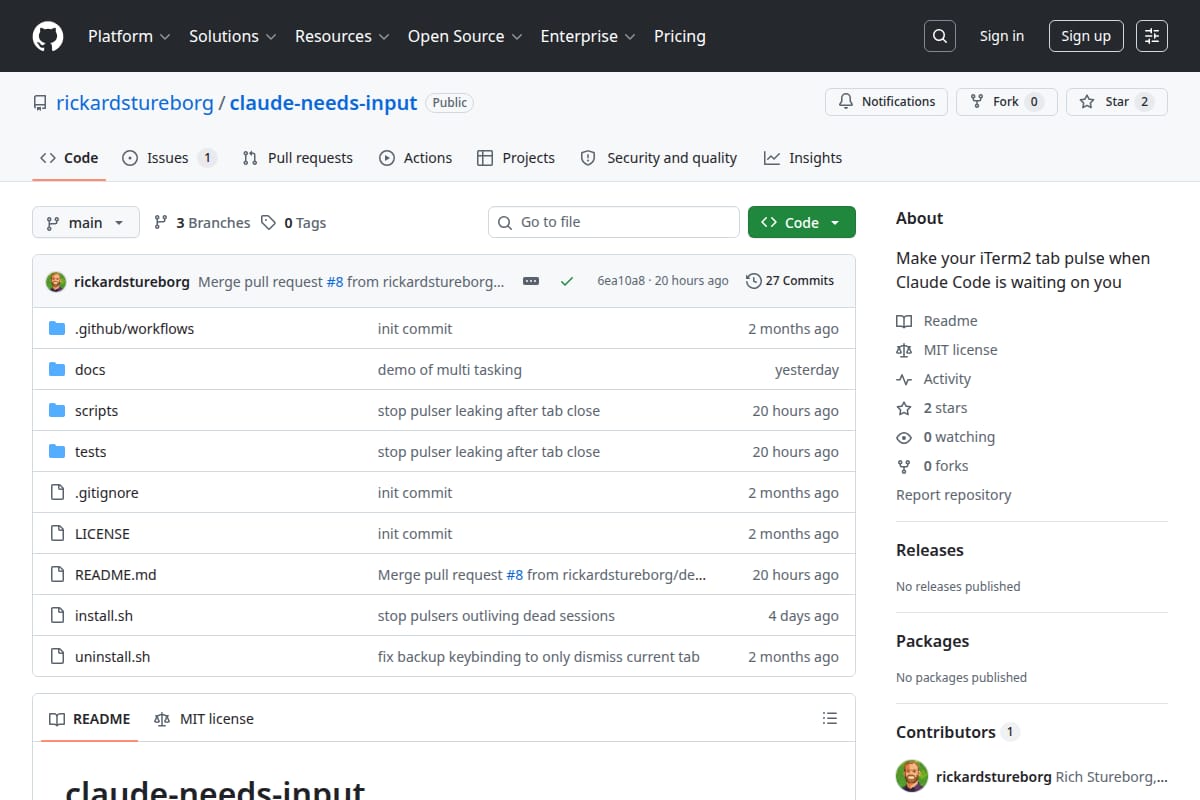Switch to the Issues tab
Image resolution: width=1200 pixels, height=800 pixels.
pos(169,158)
